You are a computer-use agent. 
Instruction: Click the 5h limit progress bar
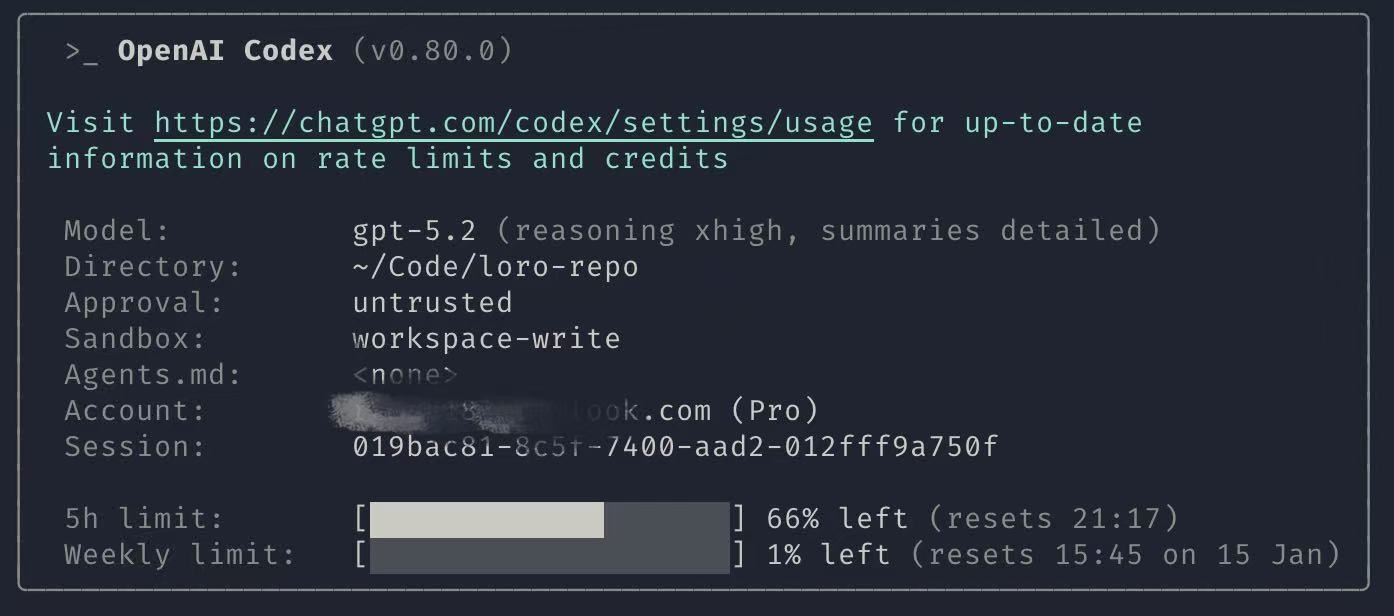click(549, 520)
